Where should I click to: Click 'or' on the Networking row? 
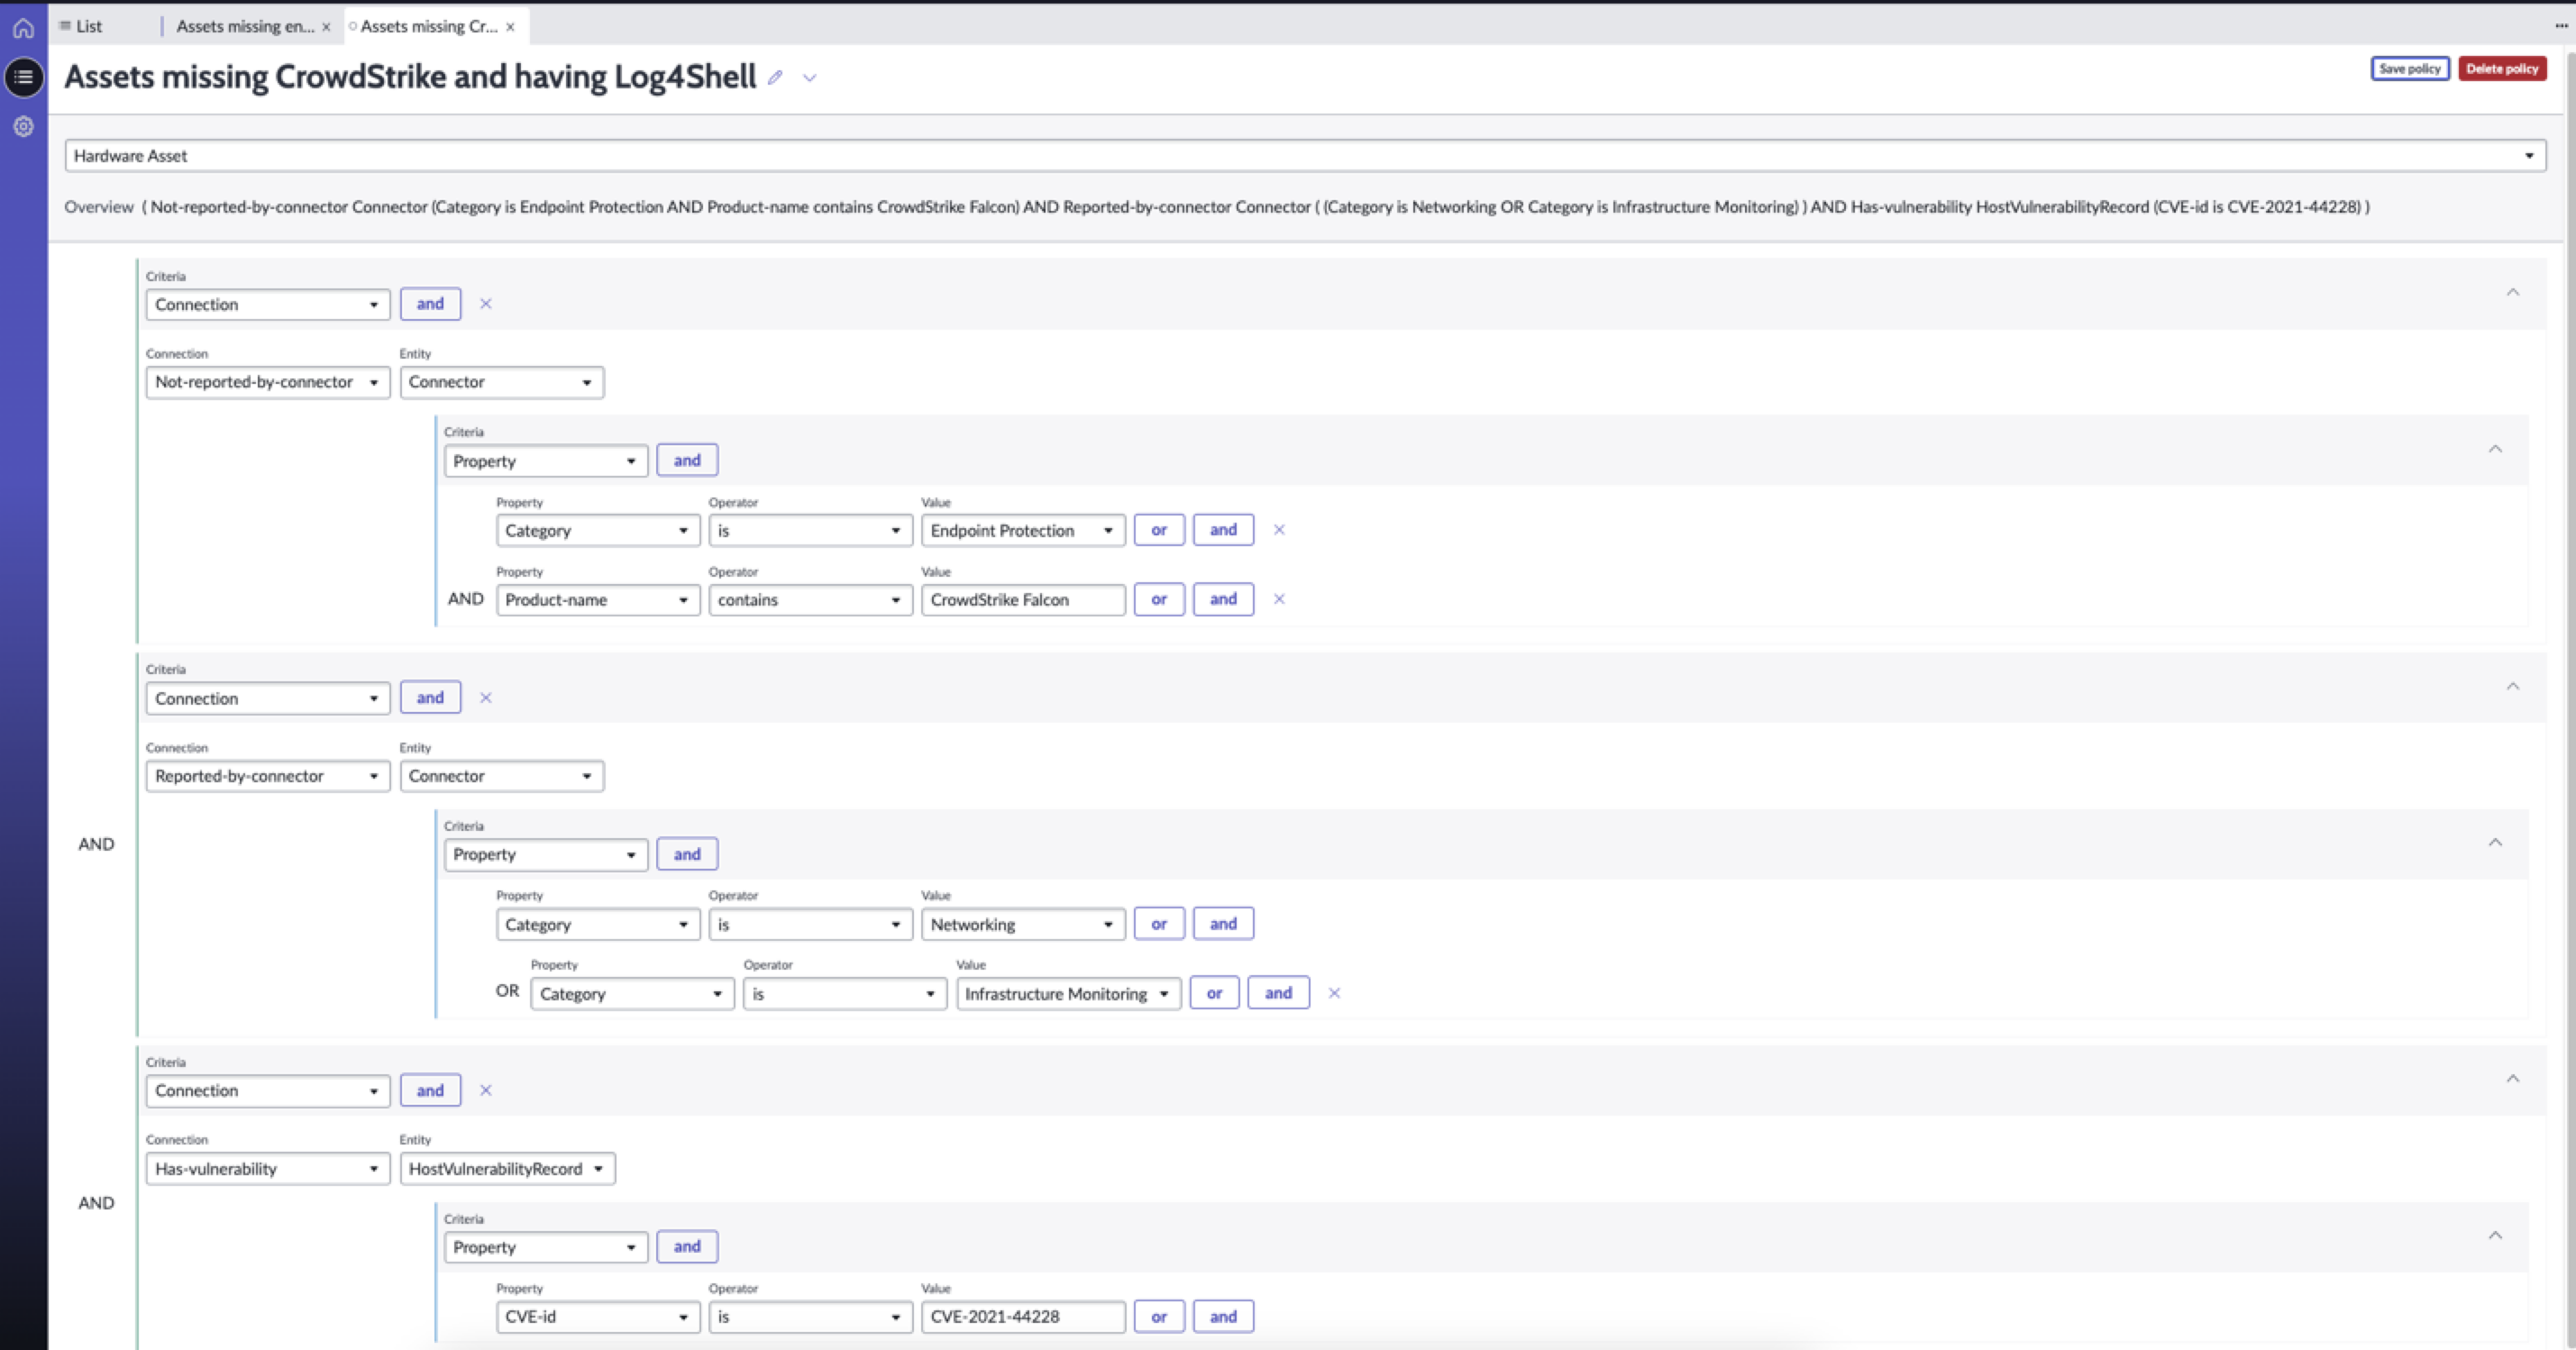point(1159,924)
